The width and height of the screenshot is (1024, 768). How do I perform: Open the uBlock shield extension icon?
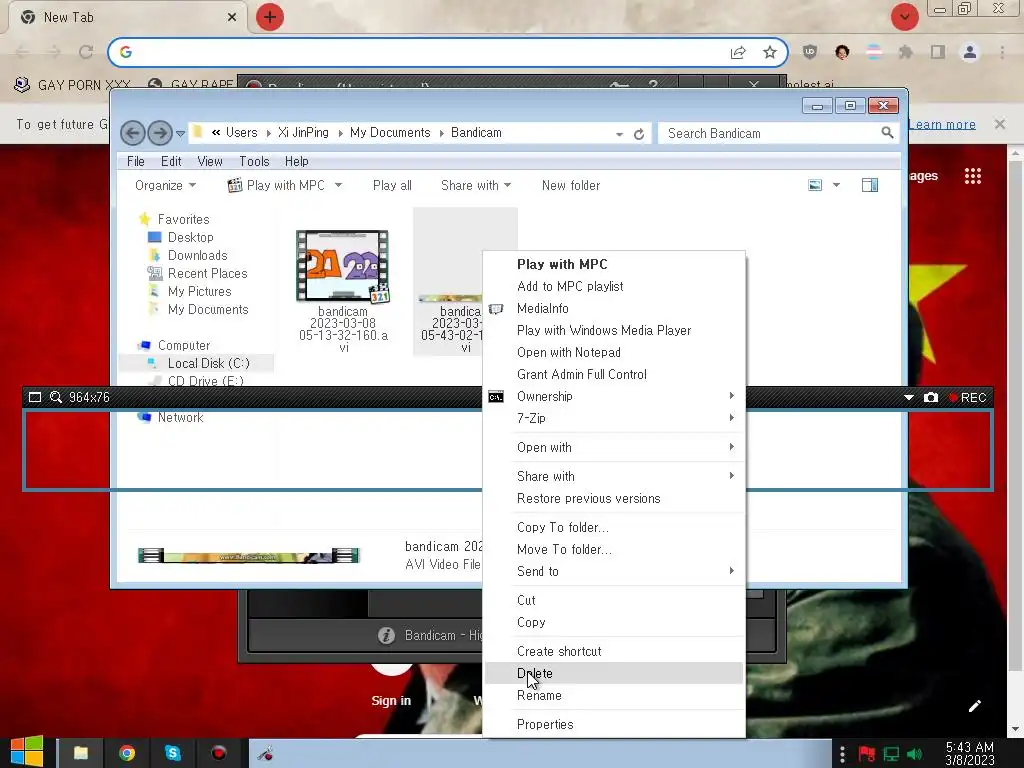pyautogui.click(x=810, y=52)
